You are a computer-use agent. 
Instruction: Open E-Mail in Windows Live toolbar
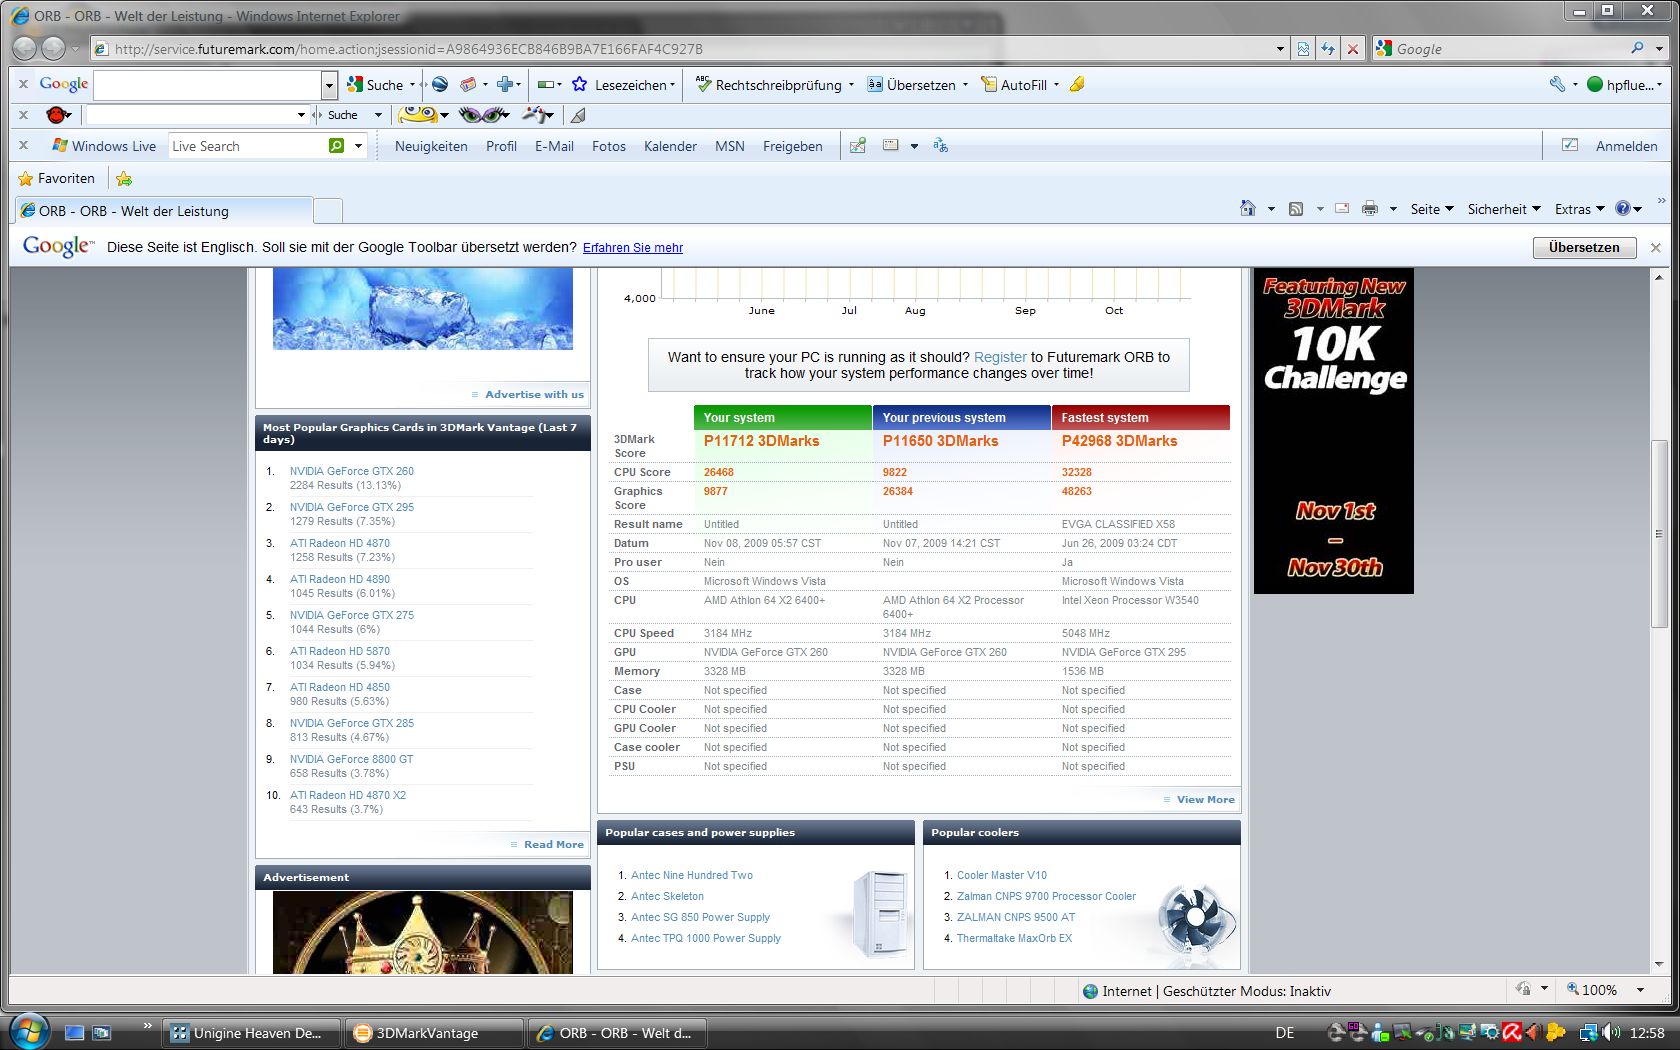click(x=554, y=146)
